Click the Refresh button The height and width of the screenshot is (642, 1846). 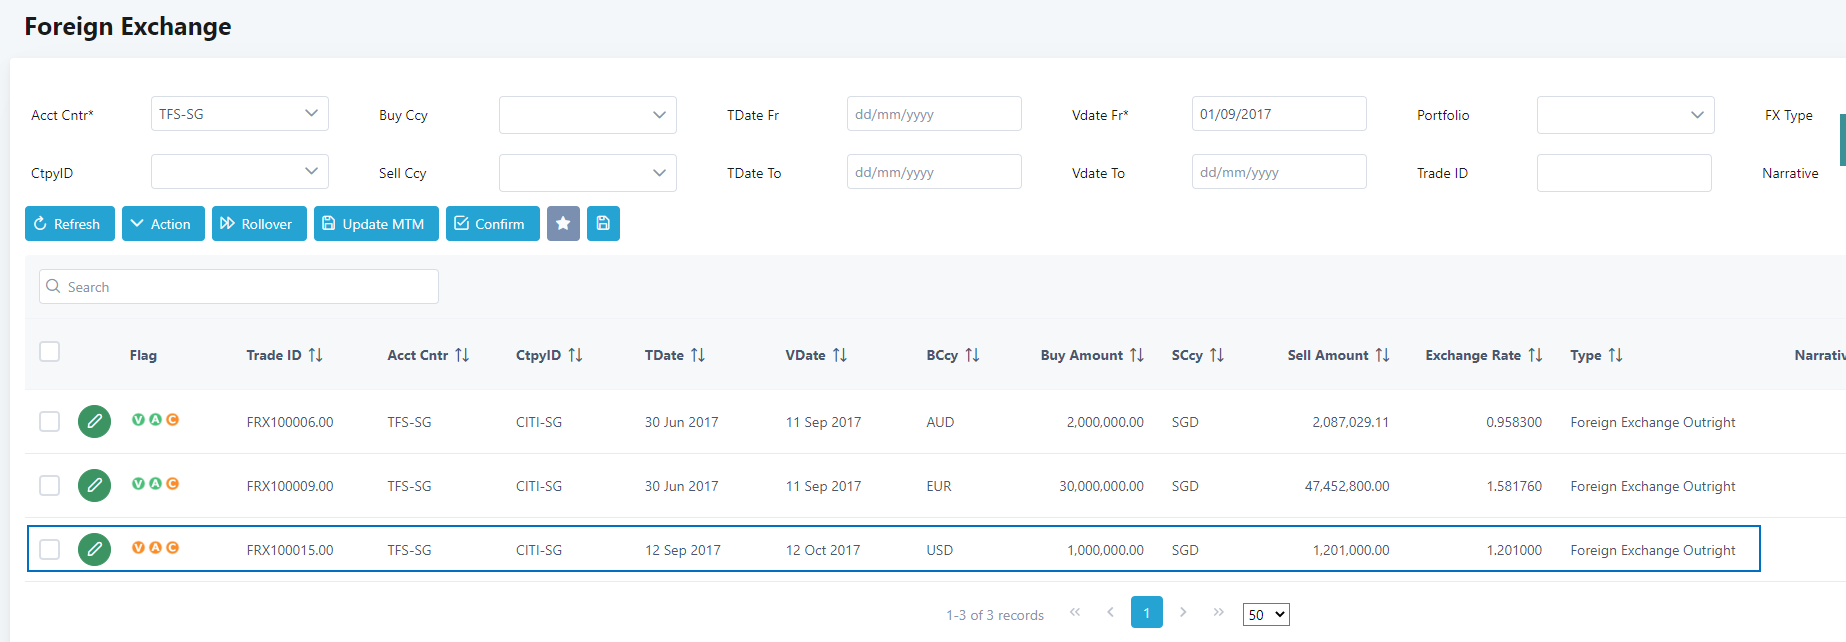point(69,224)
